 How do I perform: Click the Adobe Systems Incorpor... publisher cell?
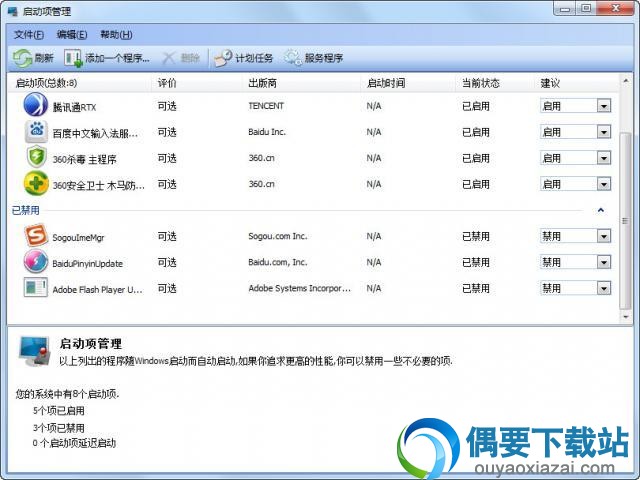pyautogui.click(x=300, y=288)
